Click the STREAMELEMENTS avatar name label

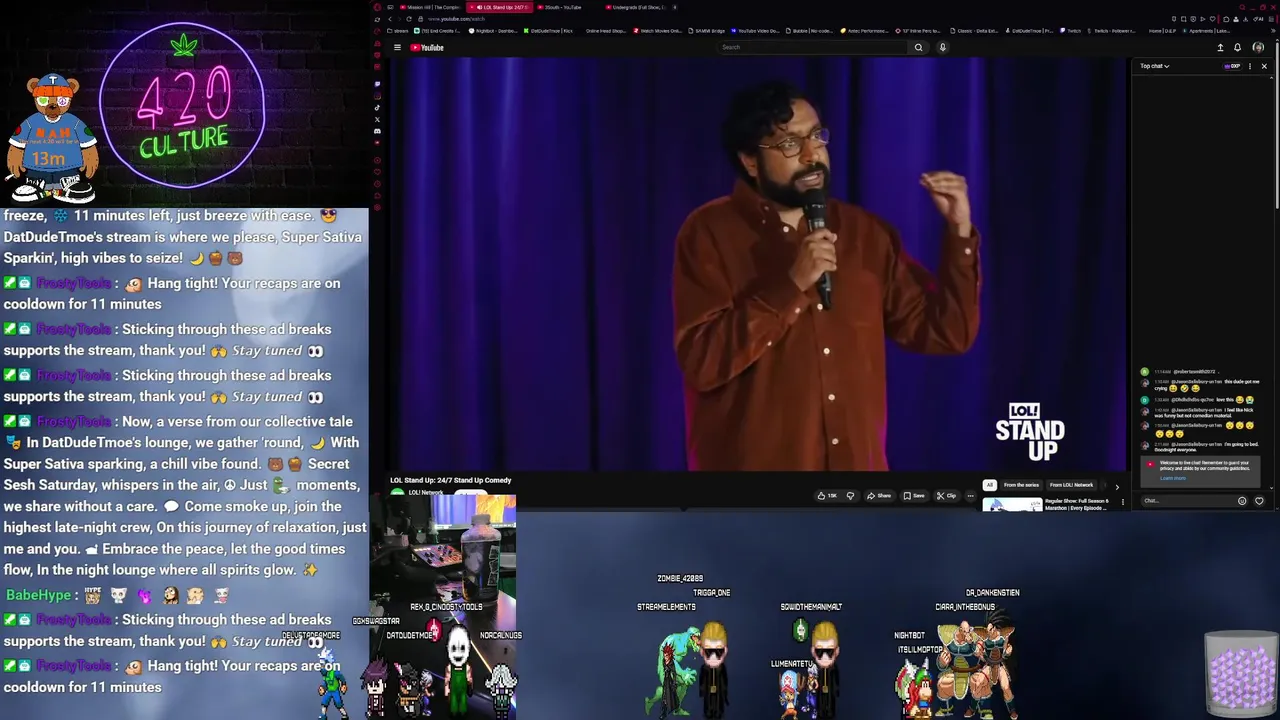click(666, 607)
